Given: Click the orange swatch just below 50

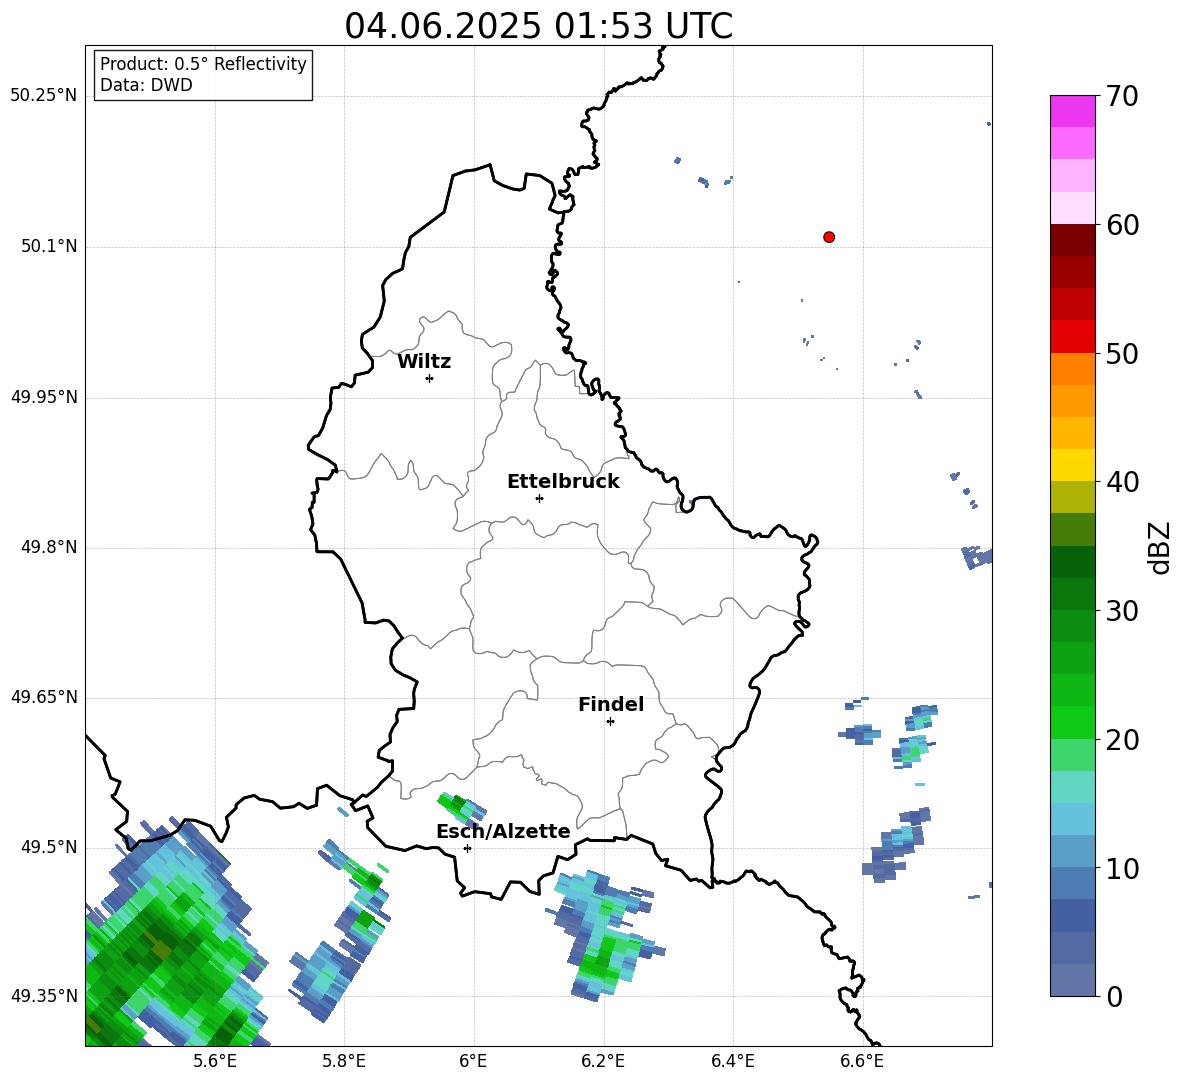Looking at the screenshot, I should pos(1072,368).
